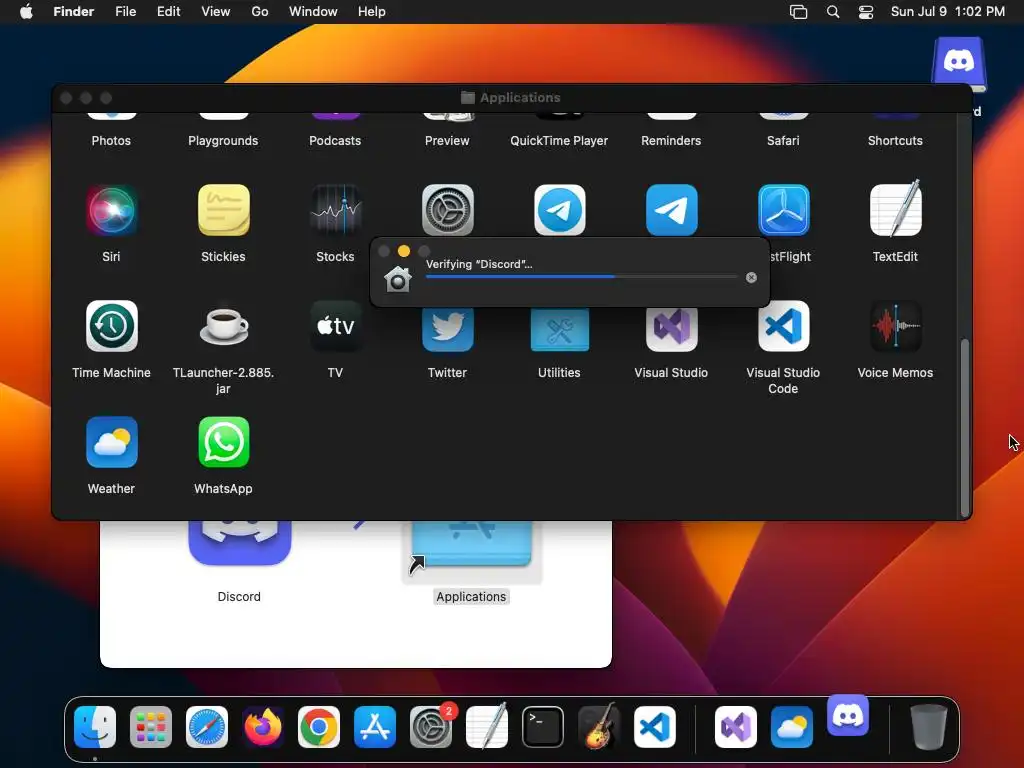Open Visual Studio Code from the Dock

pos(654,727)
